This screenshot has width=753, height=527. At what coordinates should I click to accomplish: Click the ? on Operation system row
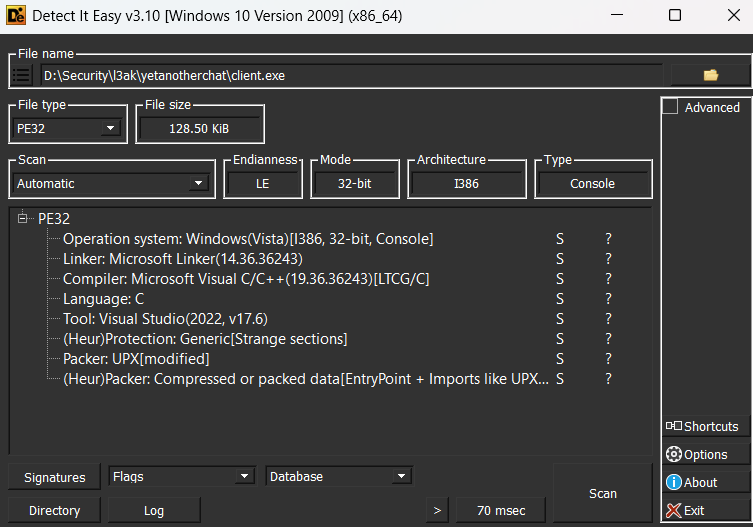(x=608, y=239)
